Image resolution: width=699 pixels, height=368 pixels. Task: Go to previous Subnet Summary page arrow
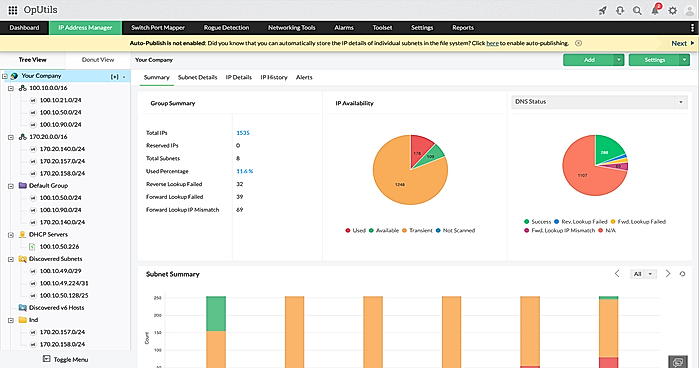tap(617, 273)
